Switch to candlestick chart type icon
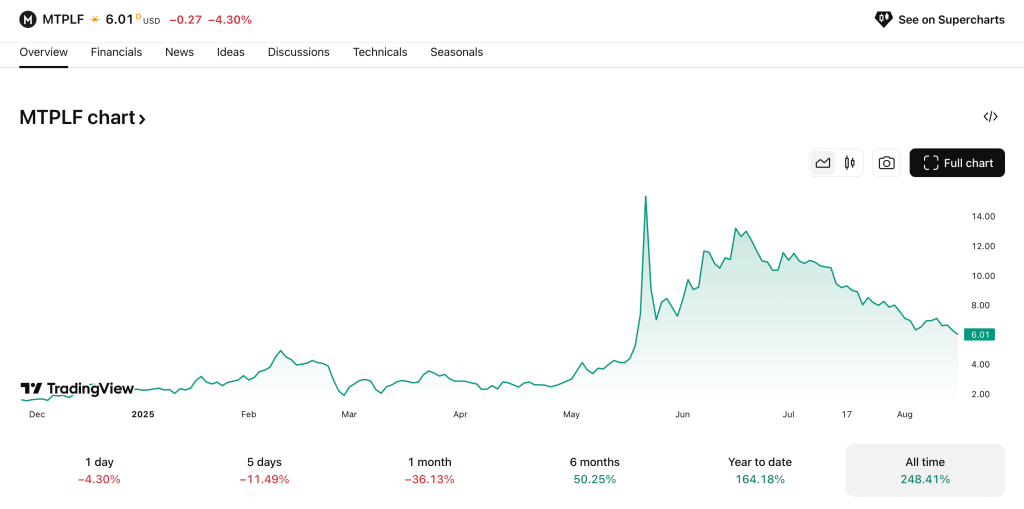This screenshot has height=509, width=1024. point(850,163)
